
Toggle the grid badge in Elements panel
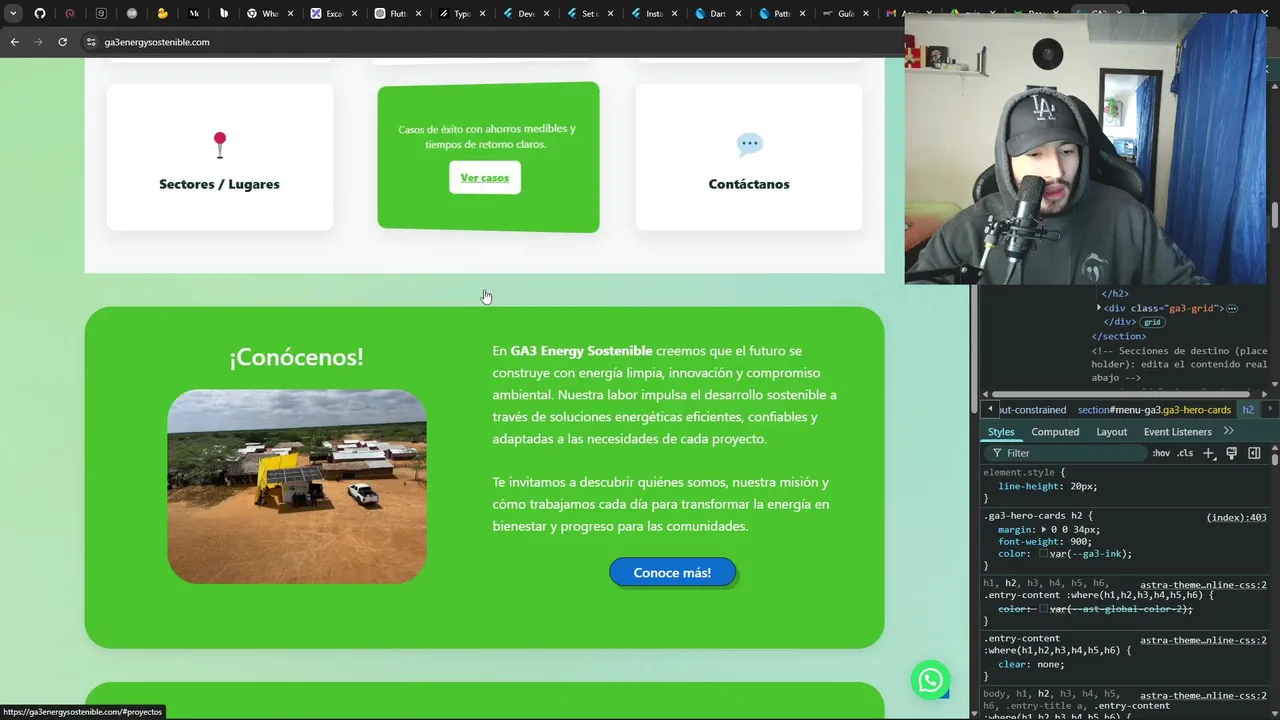pyautogui.click(x=1152, y=323)
